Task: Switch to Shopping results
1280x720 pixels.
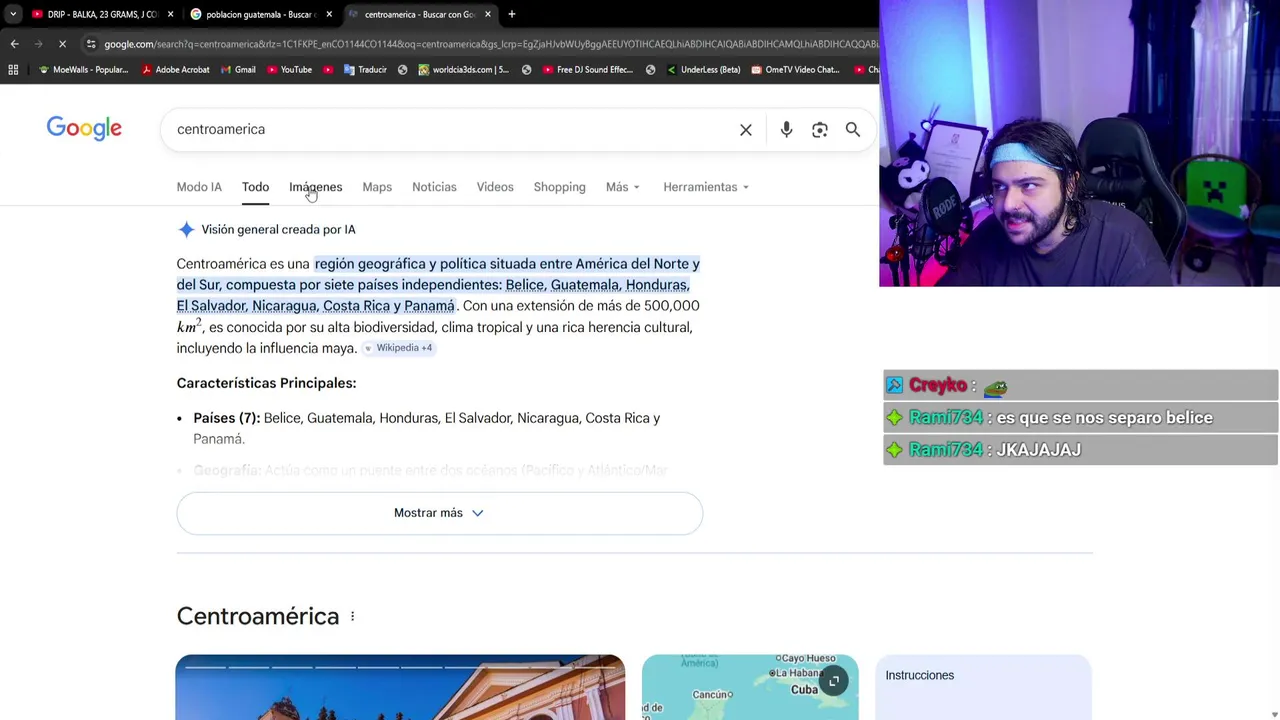Action: pos(559,187)
